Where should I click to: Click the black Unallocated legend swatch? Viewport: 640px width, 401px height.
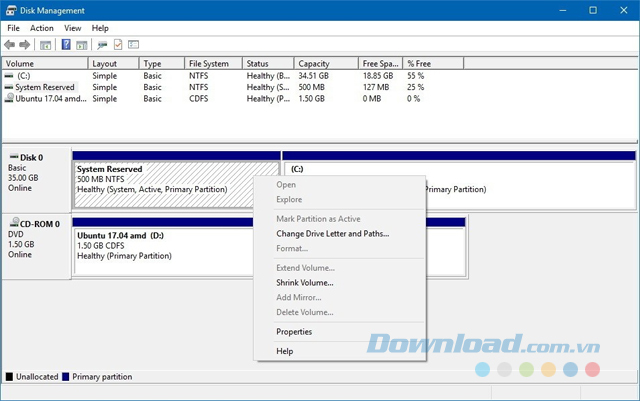[x=9, y=376]
